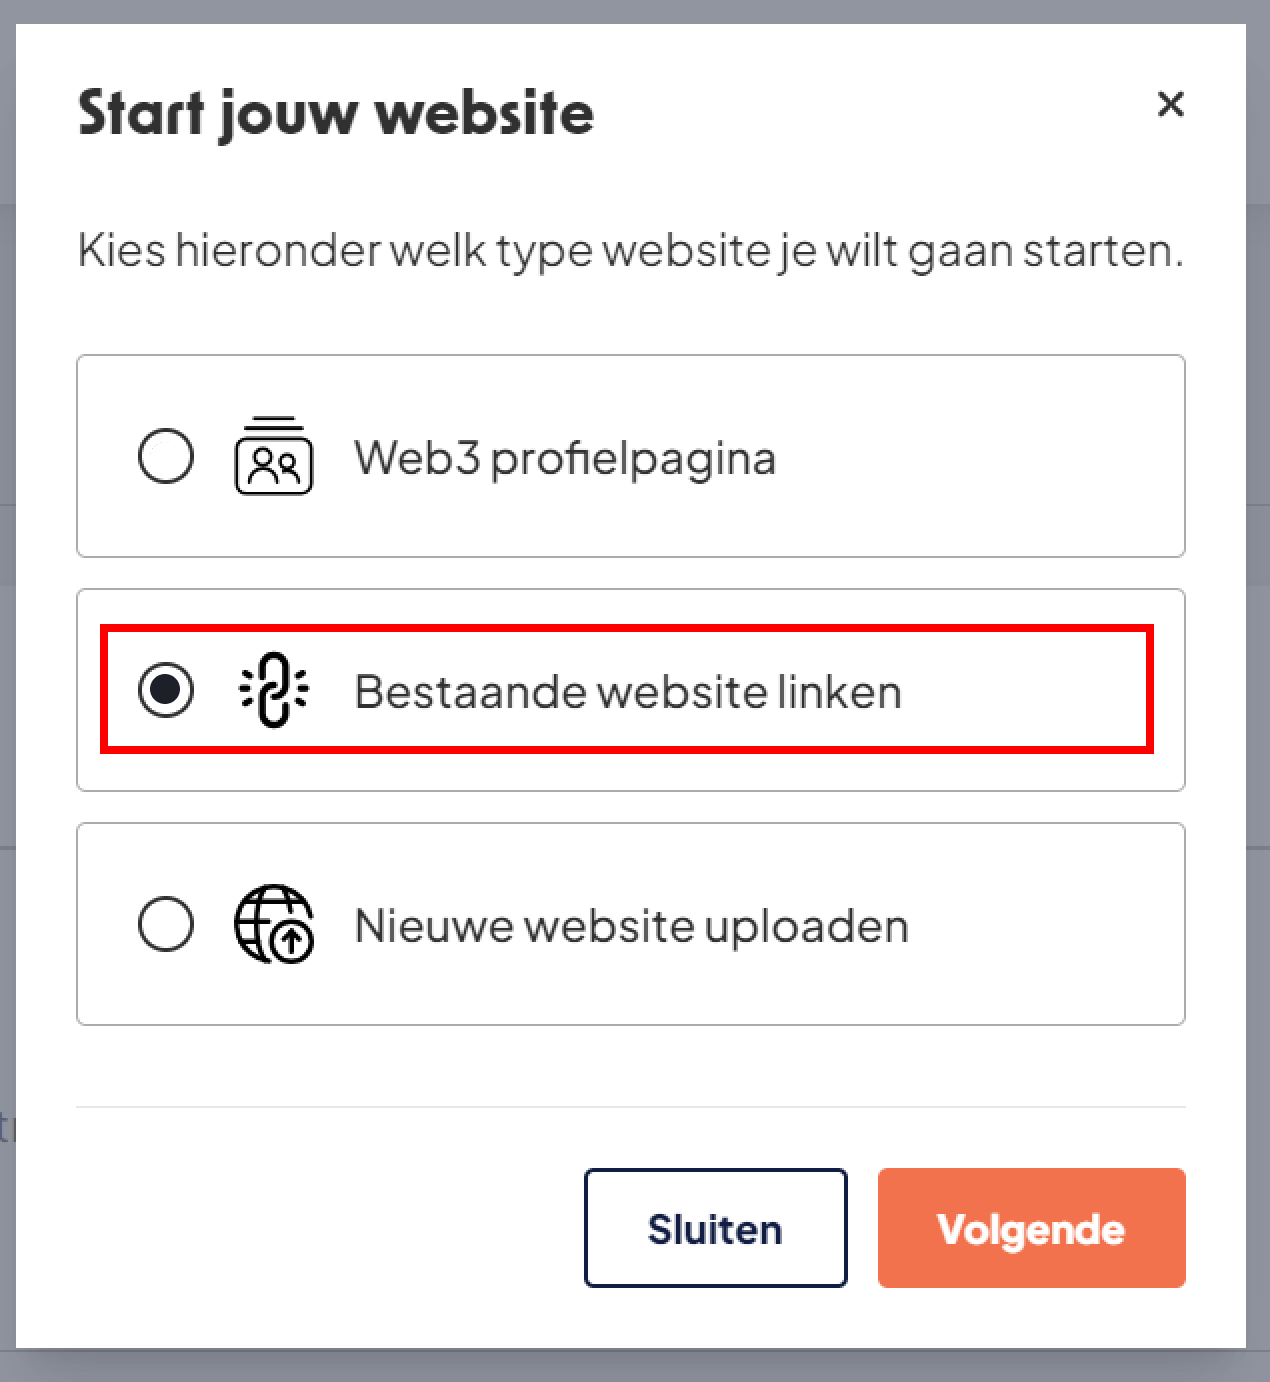This screenshot has height=1382, width=1270.
Task: Click the Web3 profielpagina label text
Action: click(565, 458)
